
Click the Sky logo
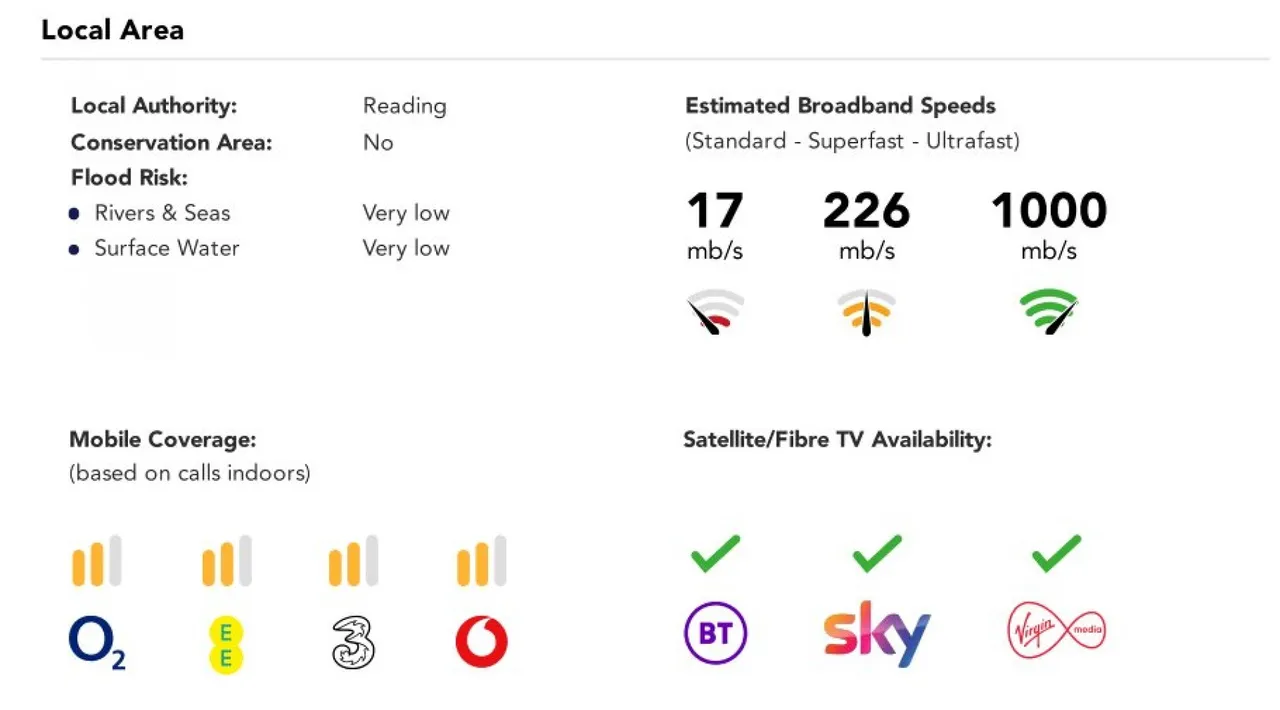[876, 633]
